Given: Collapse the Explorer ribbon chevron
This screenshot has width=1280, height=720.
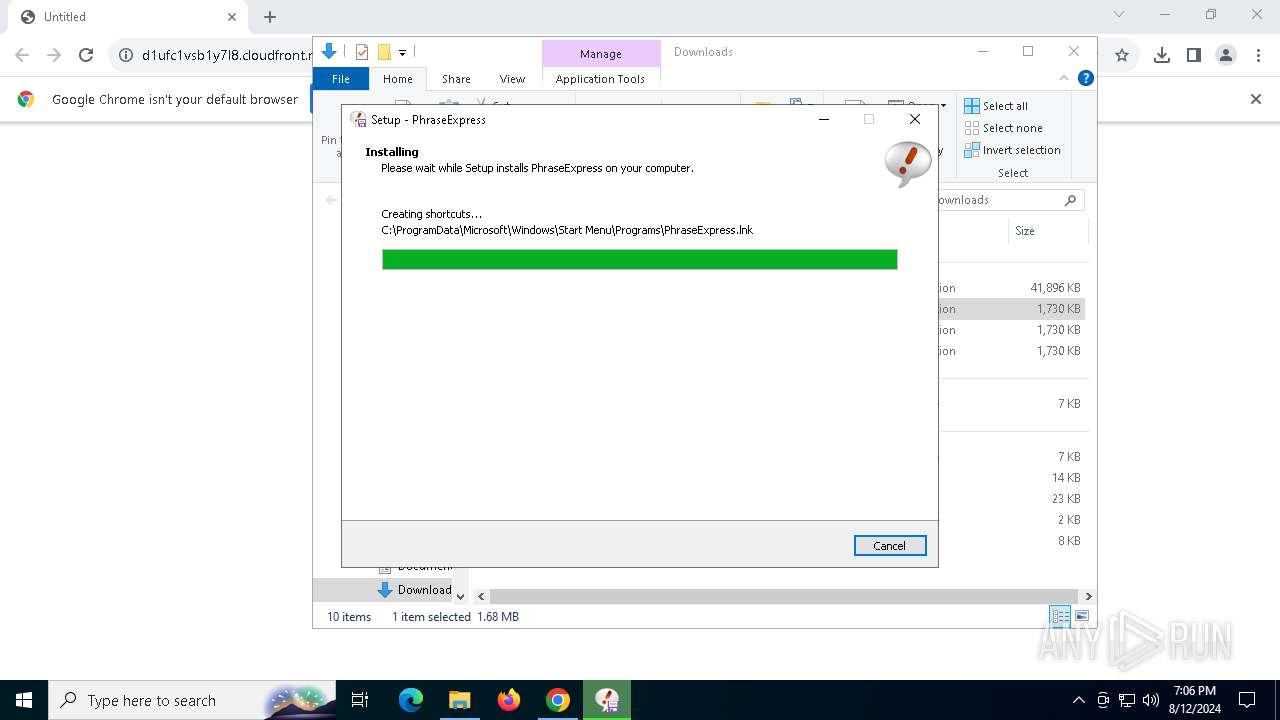Looking at the screenshot, I should pos(1064,78).
